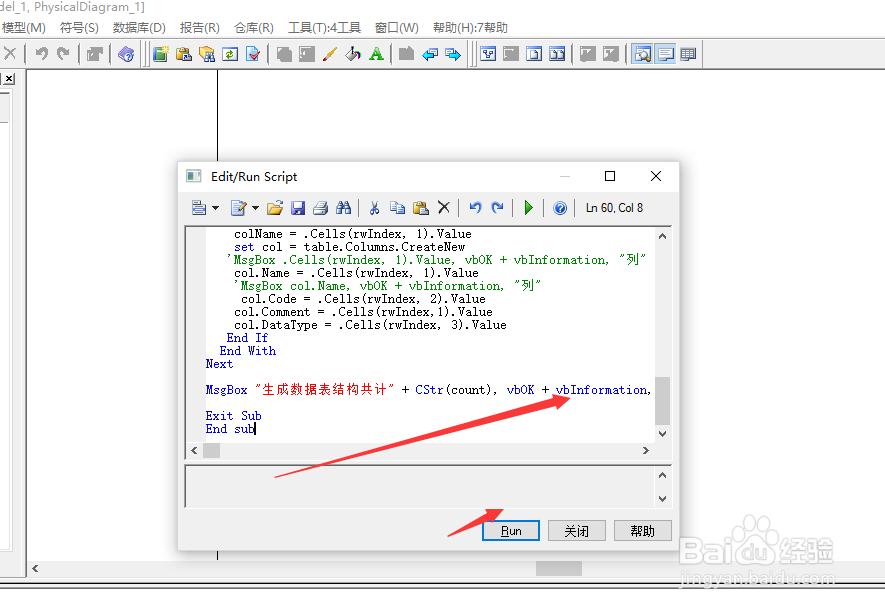Open script editor Help via the question mark icon

[x=560, y=207]
